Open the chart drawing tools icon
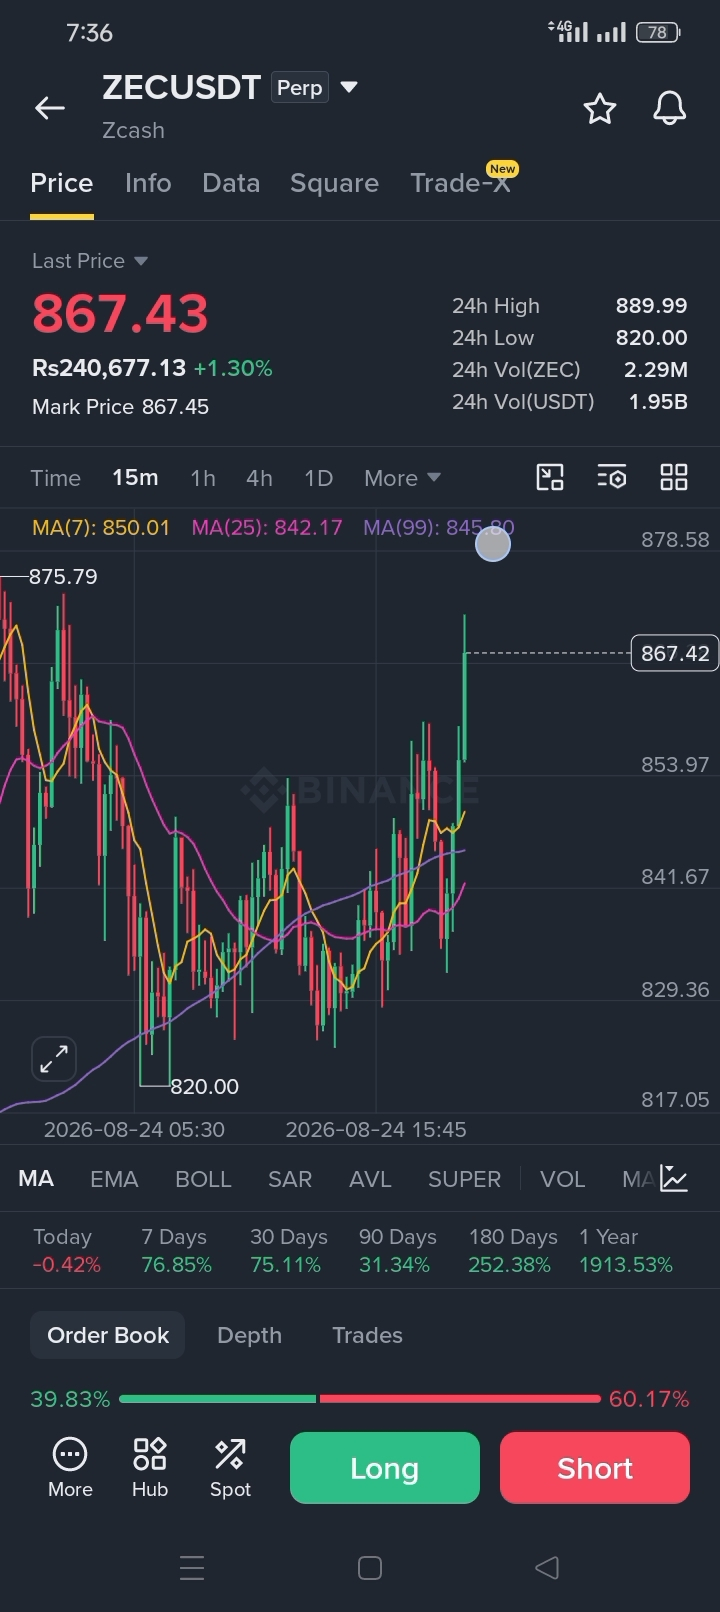The image size is (720, 1612). [x=550, y=477]
